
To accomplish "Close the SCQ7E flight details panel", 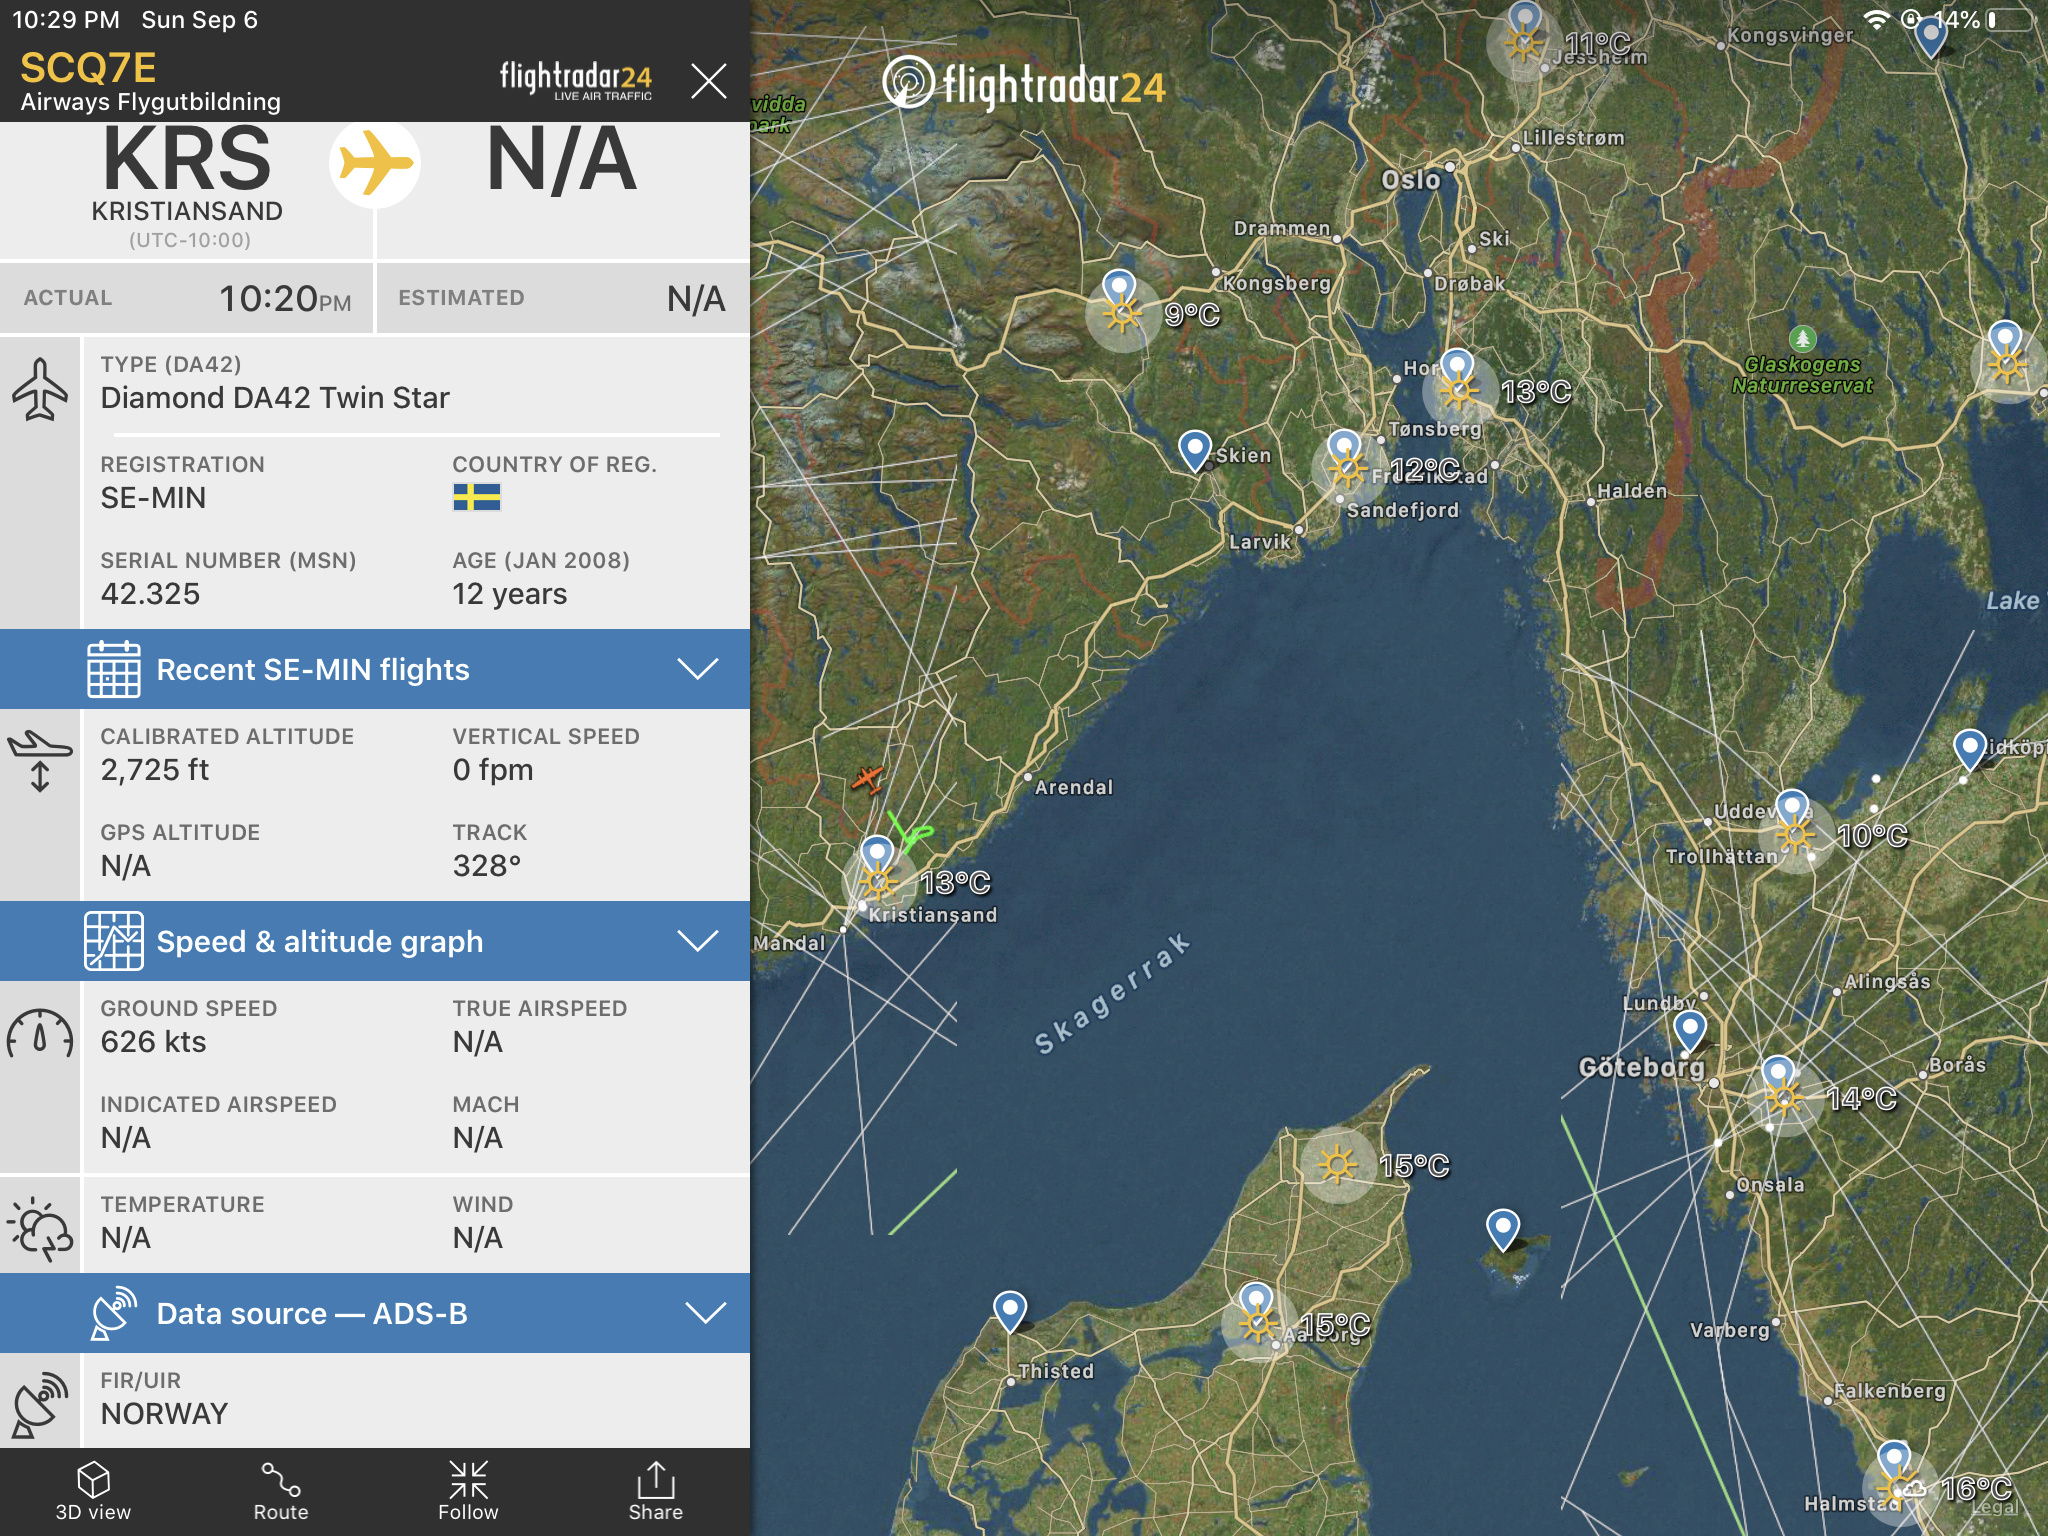I will [x=708, y=81].
